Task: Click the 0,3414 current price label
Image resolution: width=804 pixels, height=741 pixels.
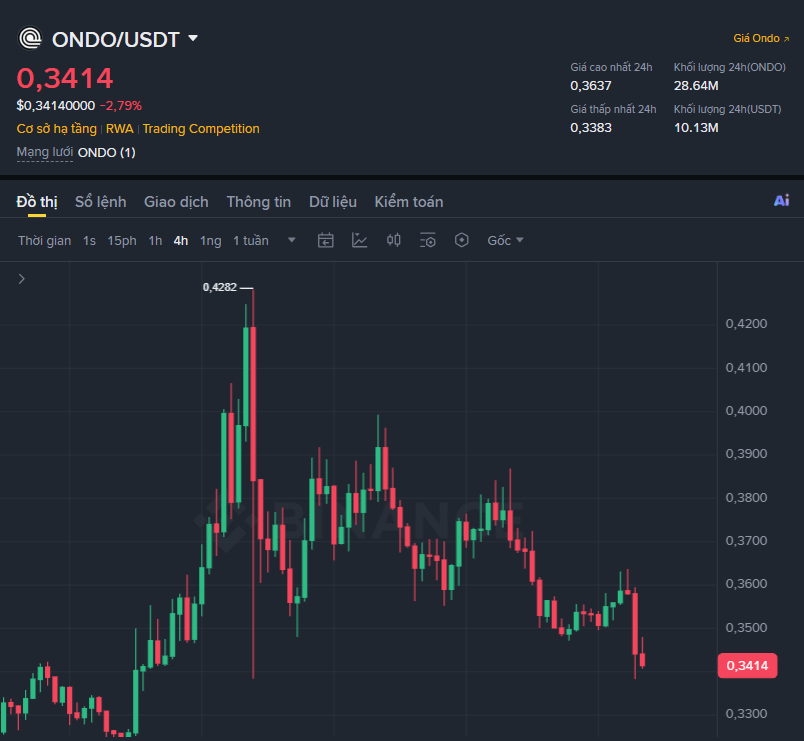Action: 747,666
